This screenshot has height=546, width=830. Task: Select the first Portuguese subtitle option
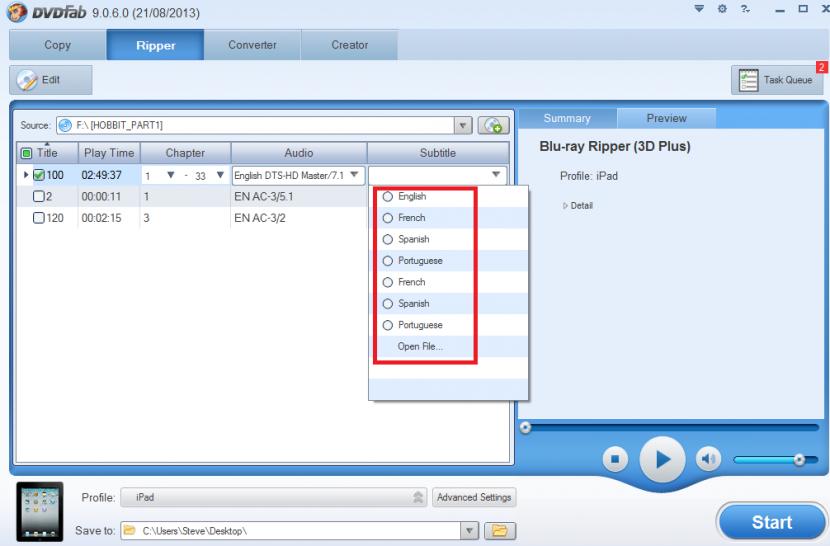pos(387,261)
